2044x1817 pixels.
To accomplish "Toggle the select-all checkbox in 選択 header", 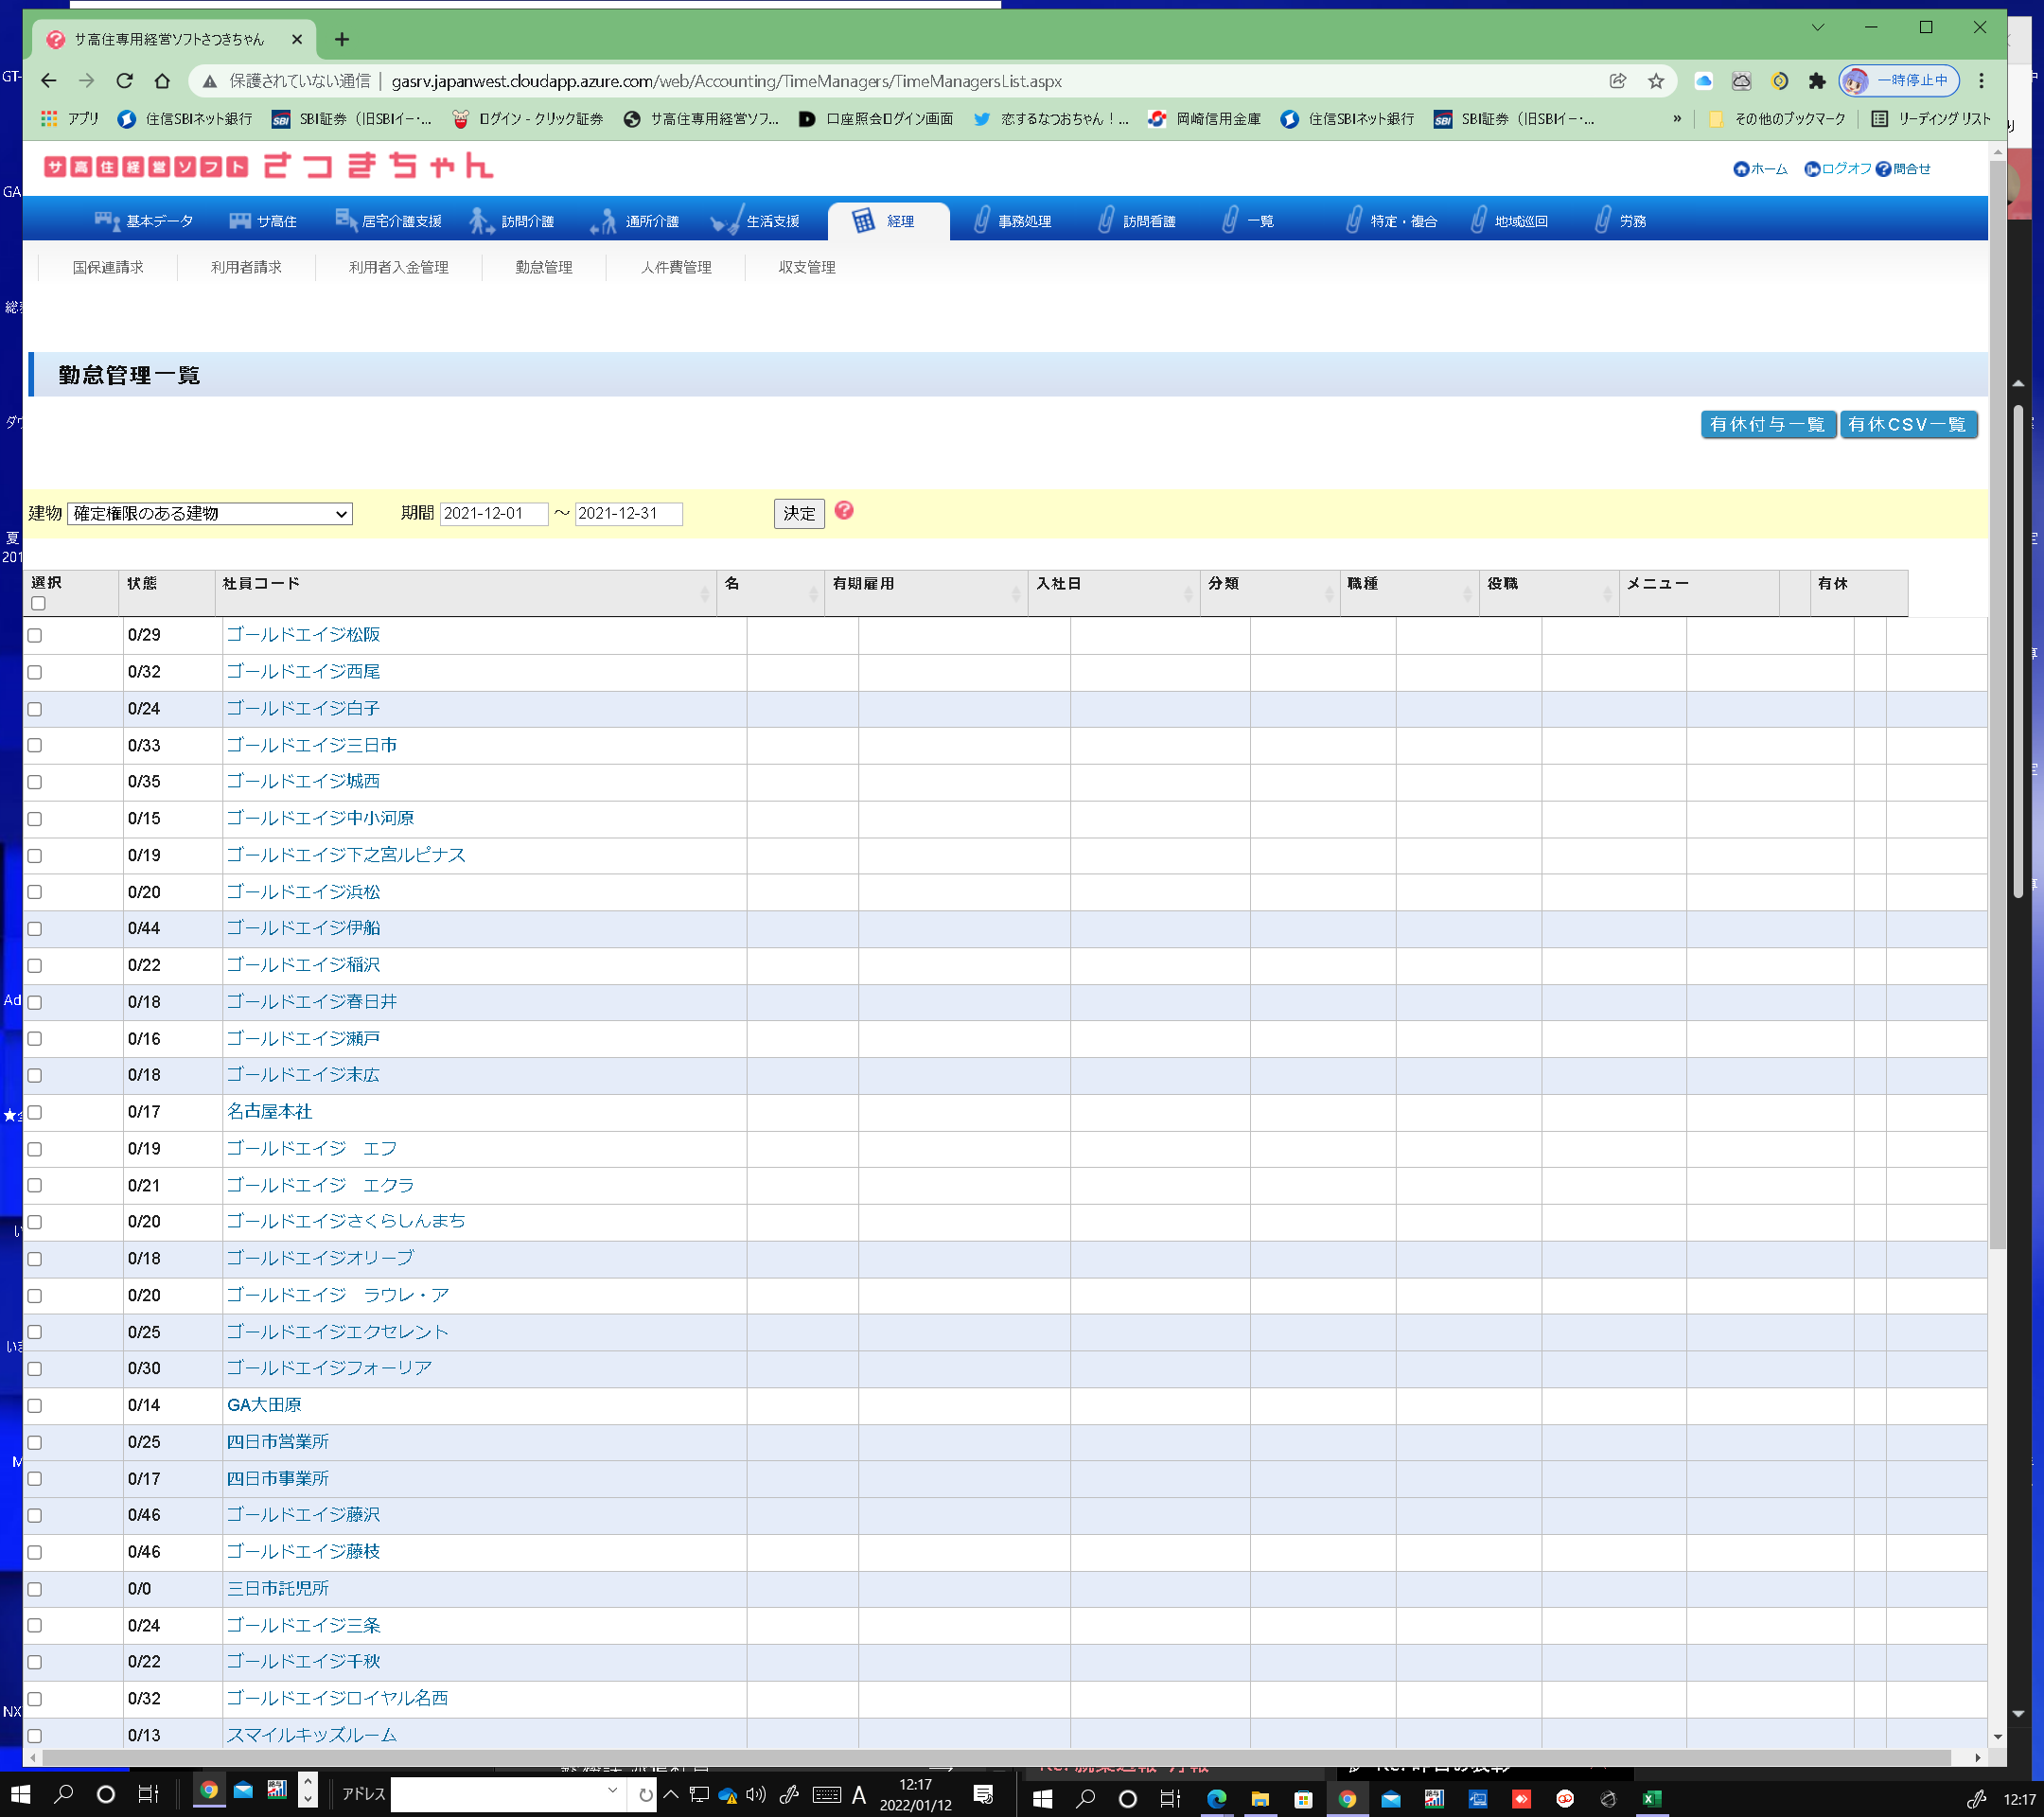I will pyautogui.click(x=38, y=603).
